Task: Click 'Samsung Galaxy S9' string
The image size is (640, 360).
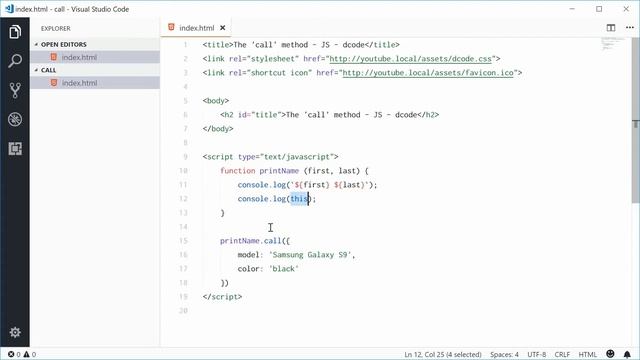Action: 310,255
